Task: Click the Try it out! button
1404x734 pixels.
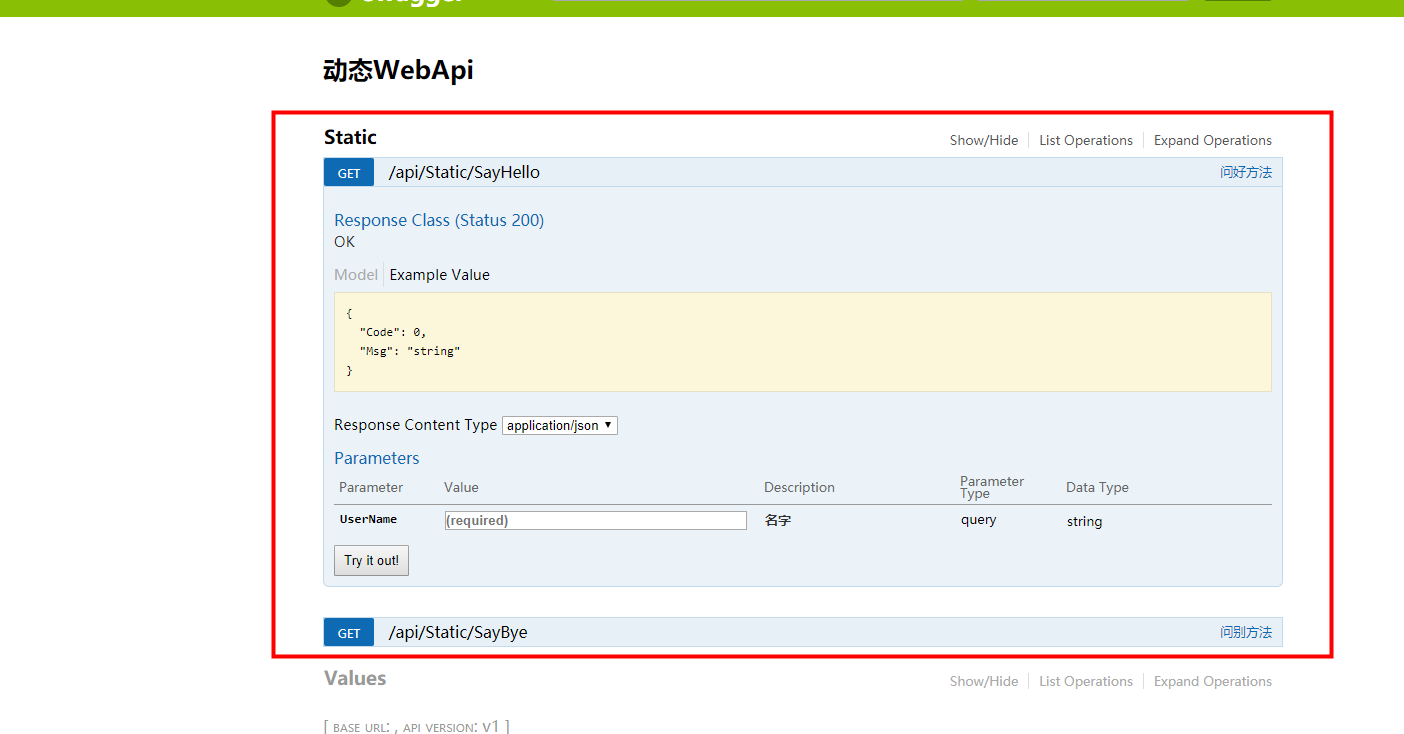Action: pyautogui.click(x=371, y=560)
